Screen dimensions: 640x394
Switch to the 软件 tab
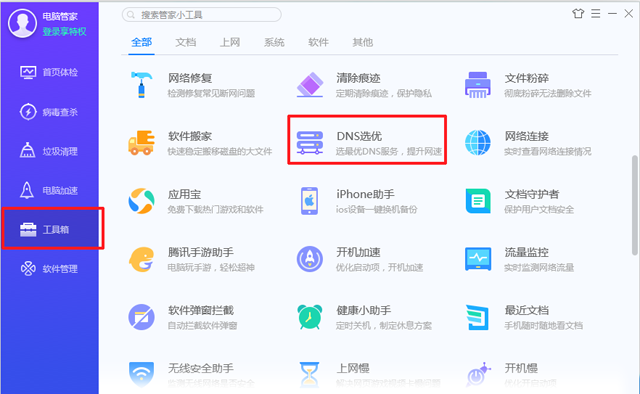318,42
